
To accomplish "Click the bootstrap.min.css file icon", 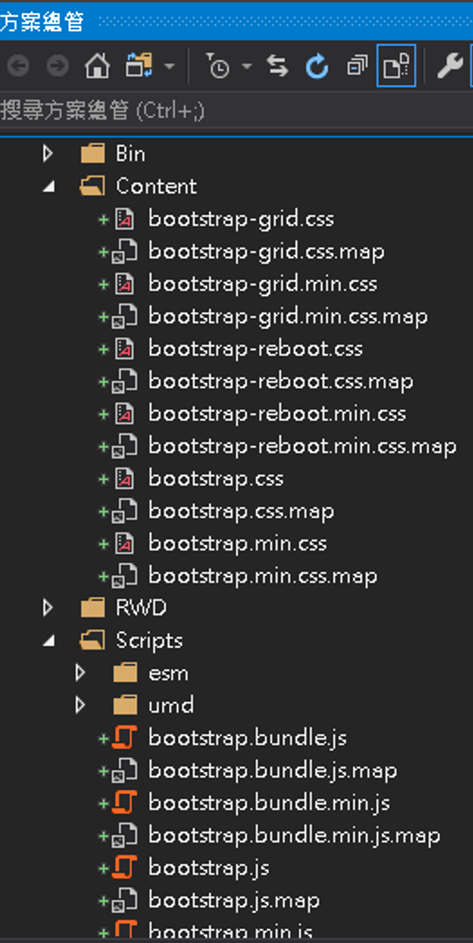I will pyautogui.click(x=124, y=544).
